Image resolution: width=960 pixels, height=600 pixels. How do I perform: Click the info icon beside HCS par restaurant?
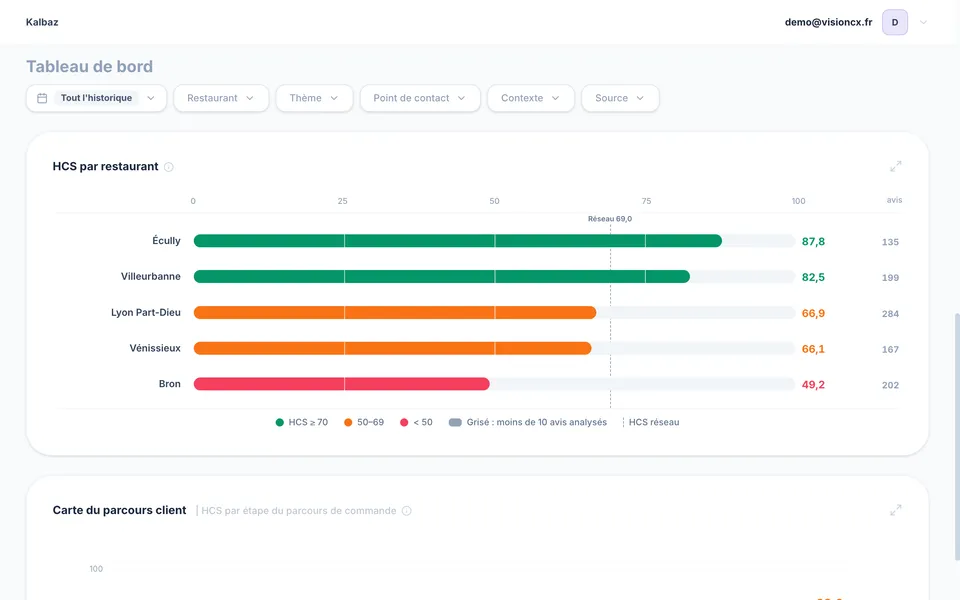click(168, 167)
